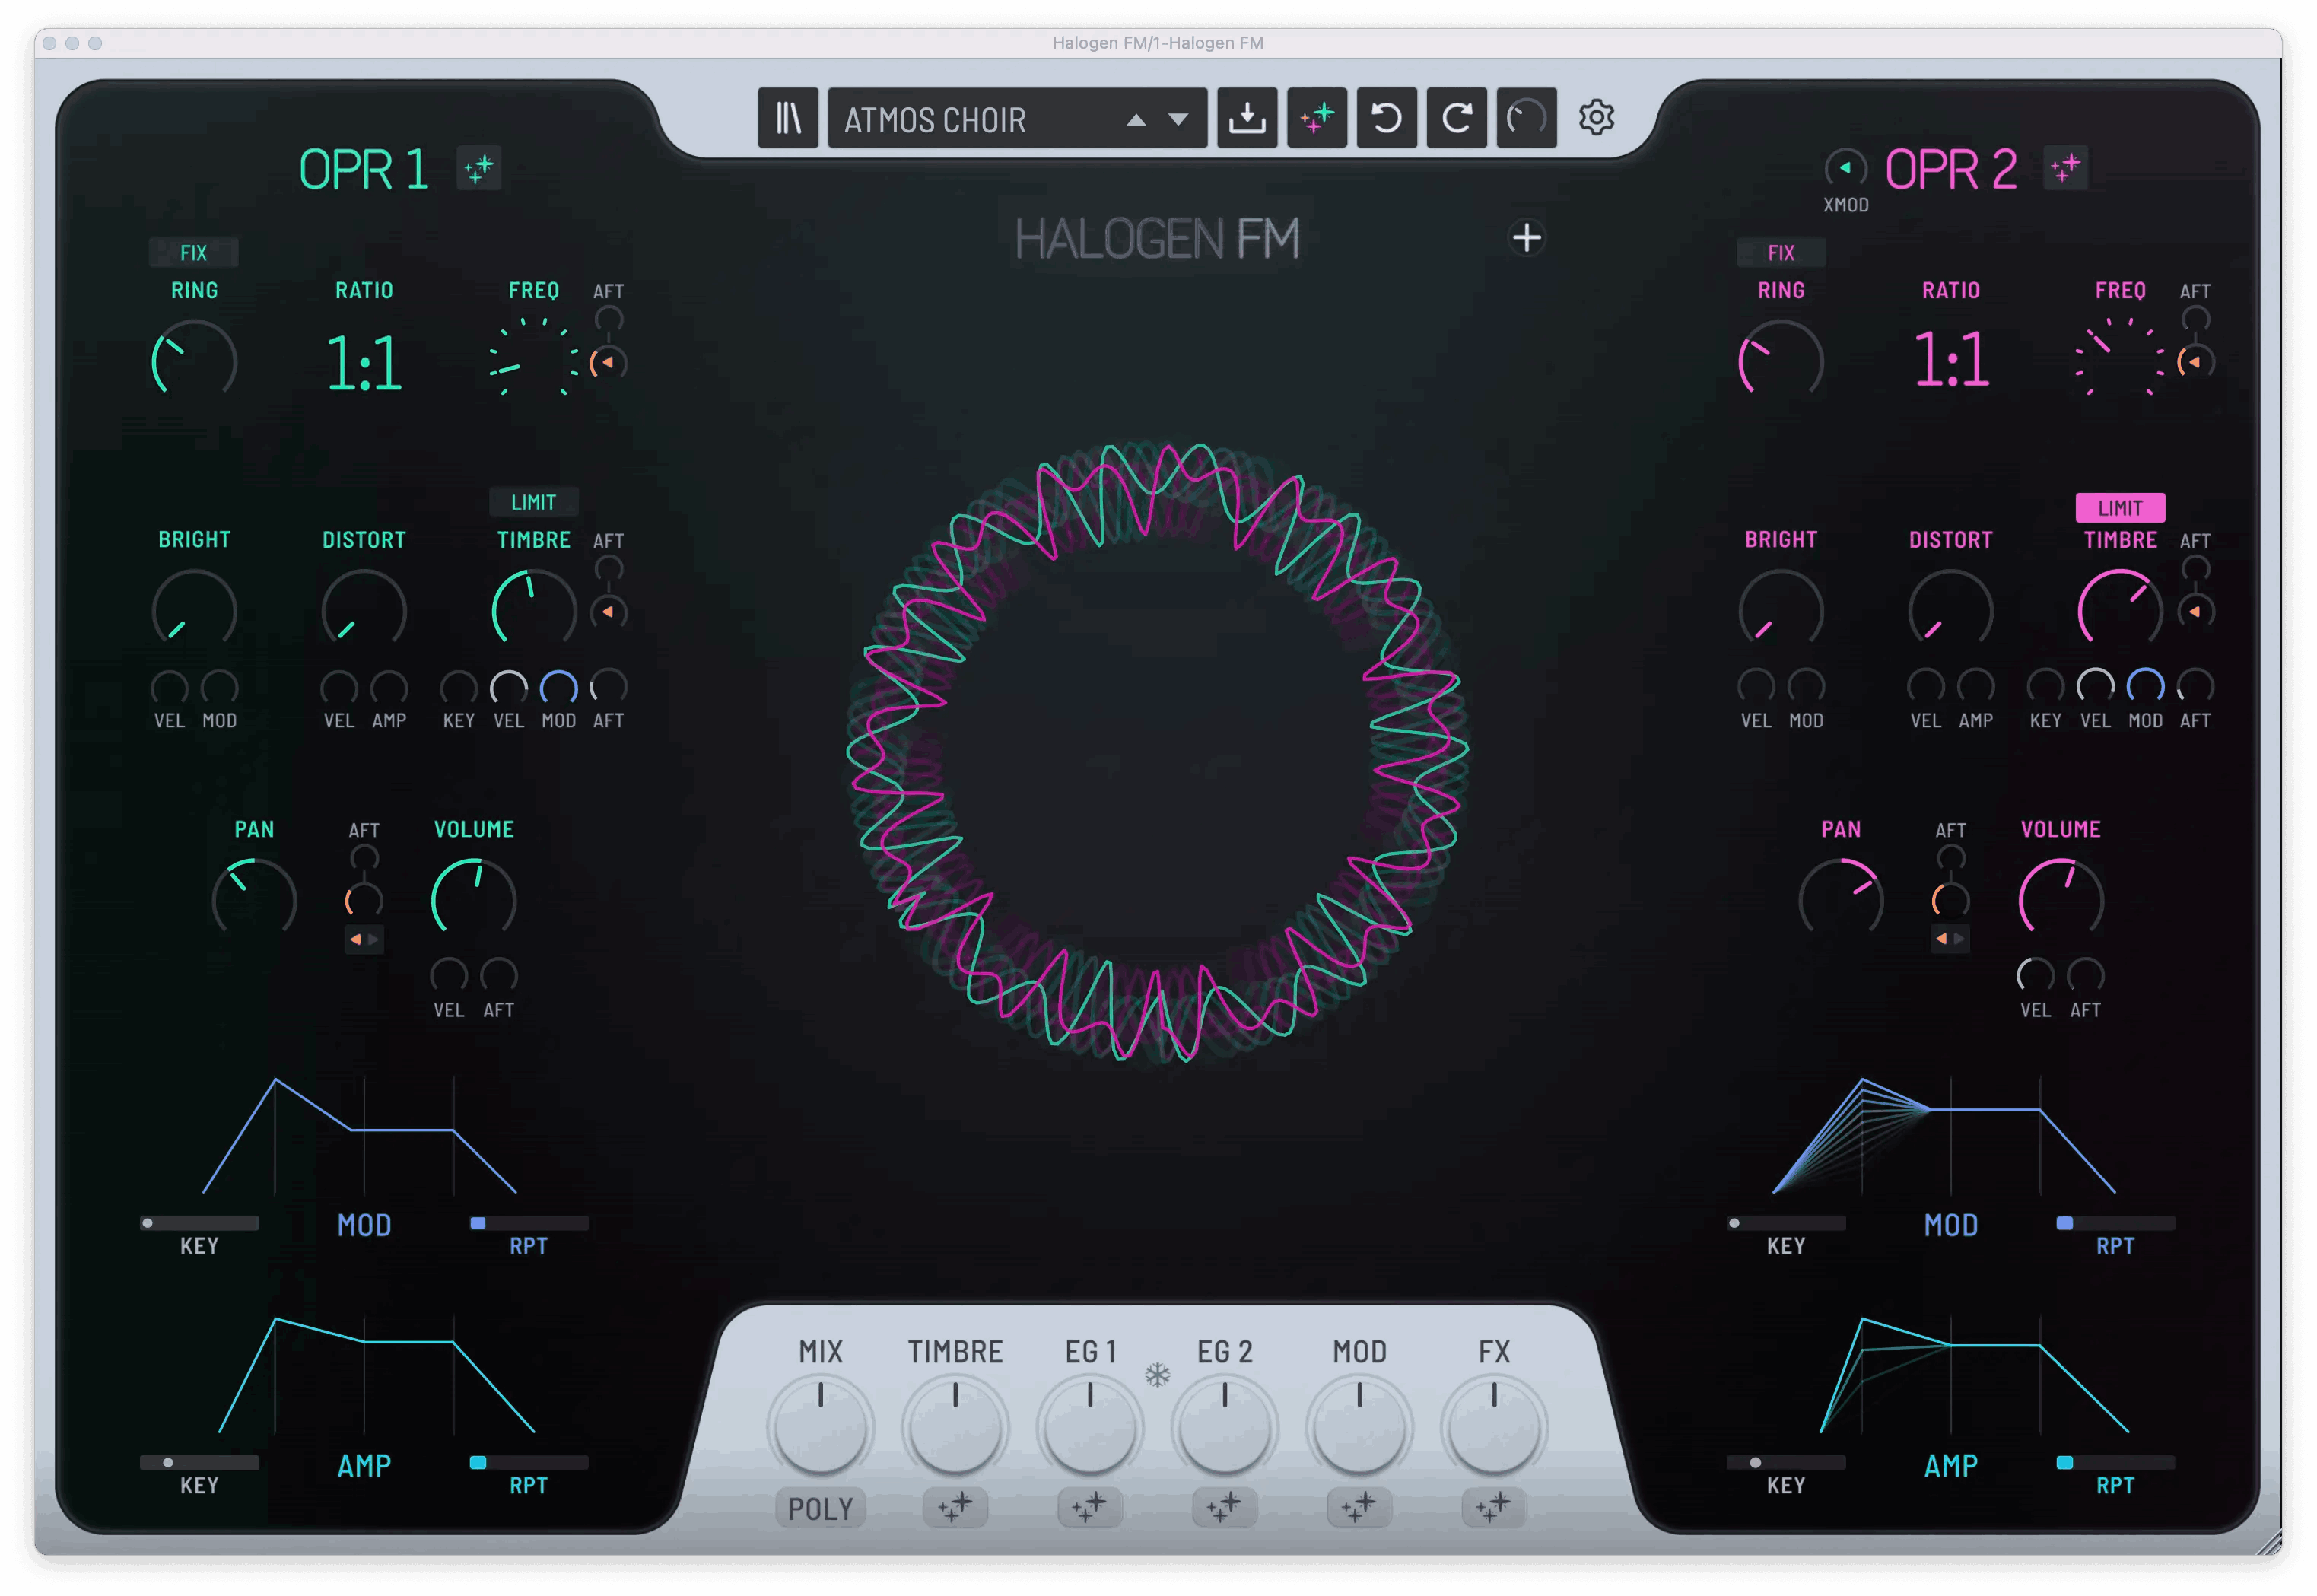Click the circular waveform visualizer display
The width and height of the screenshot is (2317, 1596).
[x=1157, y=752]
